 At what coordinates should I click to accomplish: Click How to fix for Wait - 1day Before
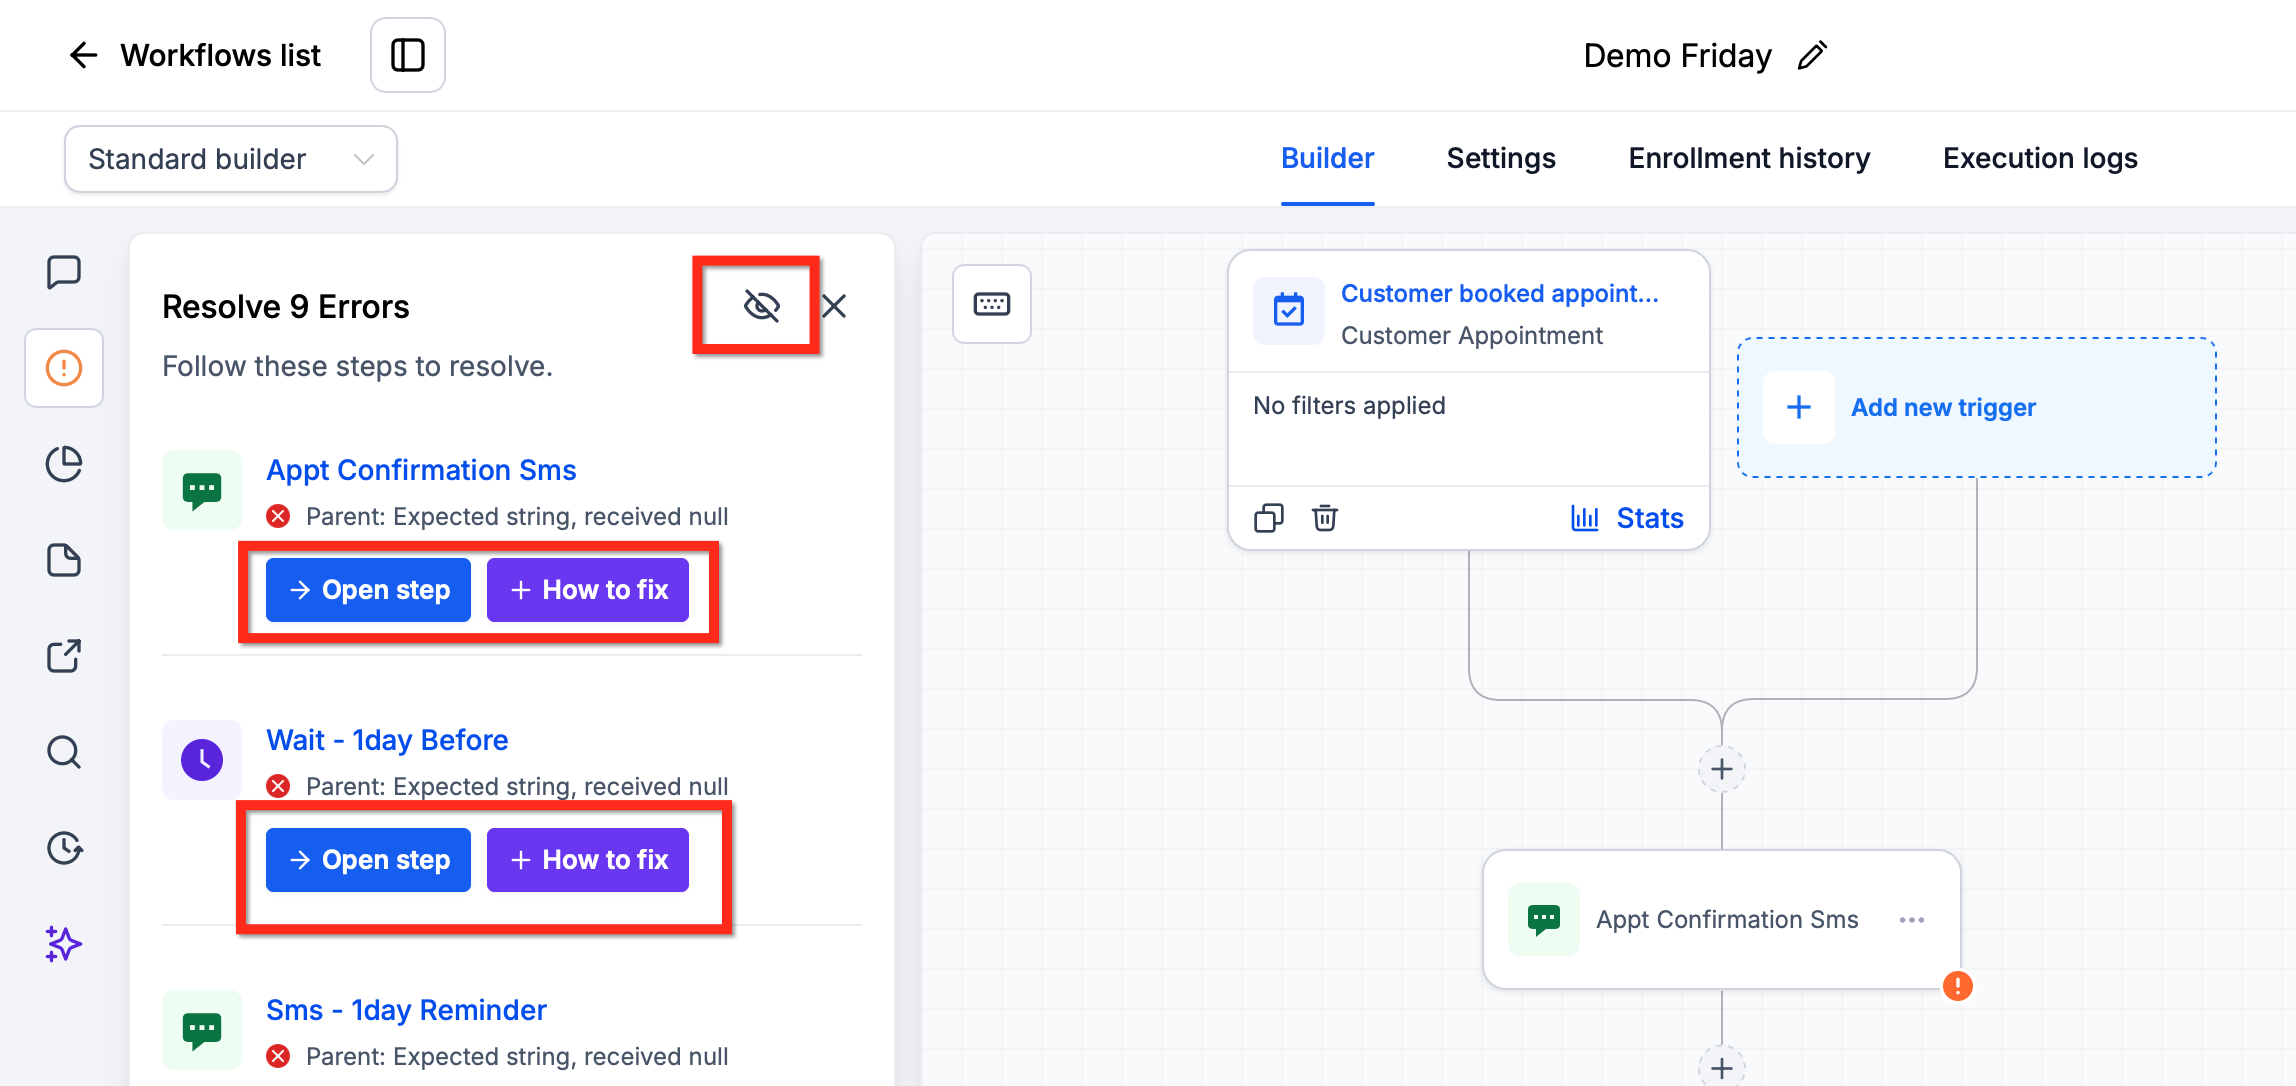(588, 860)
